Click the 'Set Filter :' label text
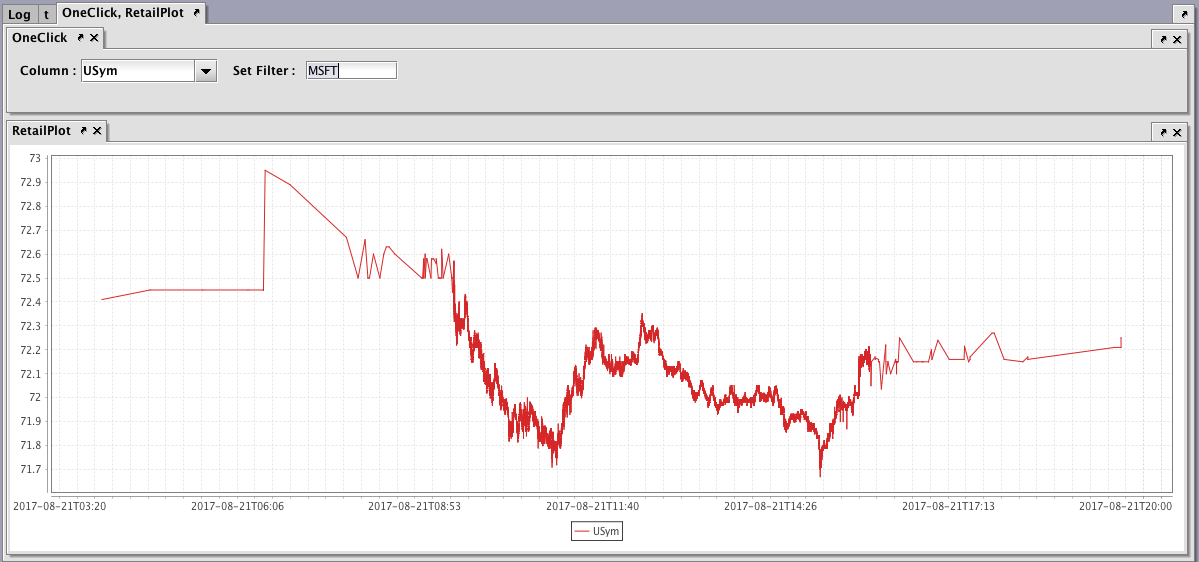1199x562 pixels. pyautogui.click(x=264, y=71)
